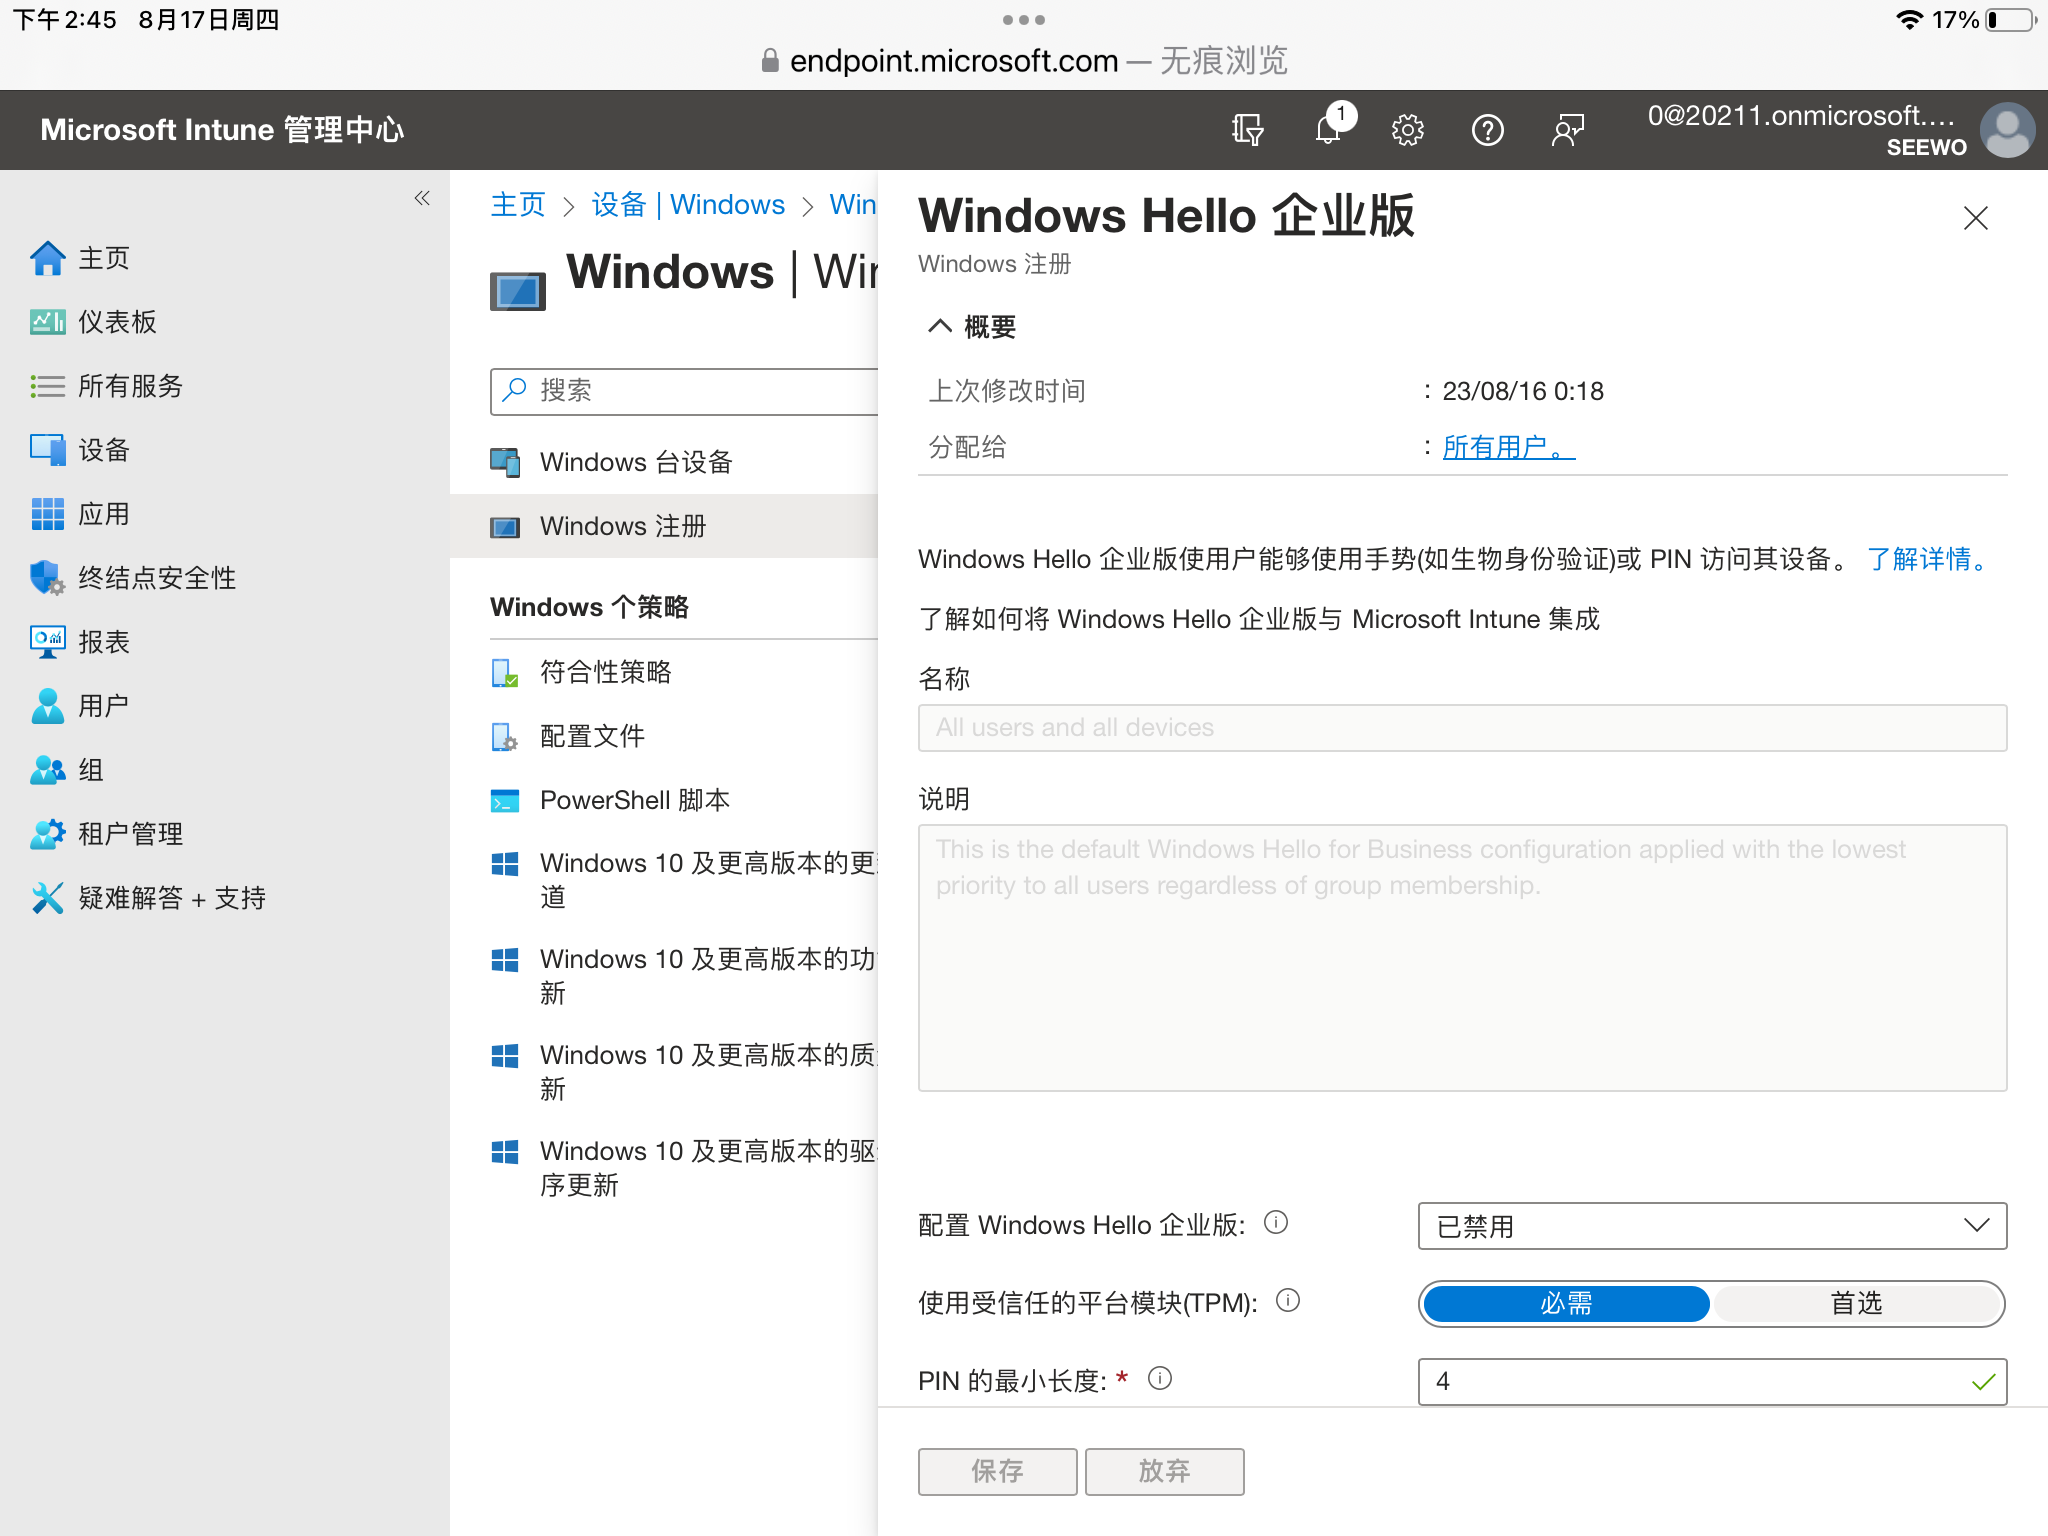Open 终结点安全性 in the sidebar
This screenshot has width=2048, height=1536.
pyautogui.click(x=156, y=578)
